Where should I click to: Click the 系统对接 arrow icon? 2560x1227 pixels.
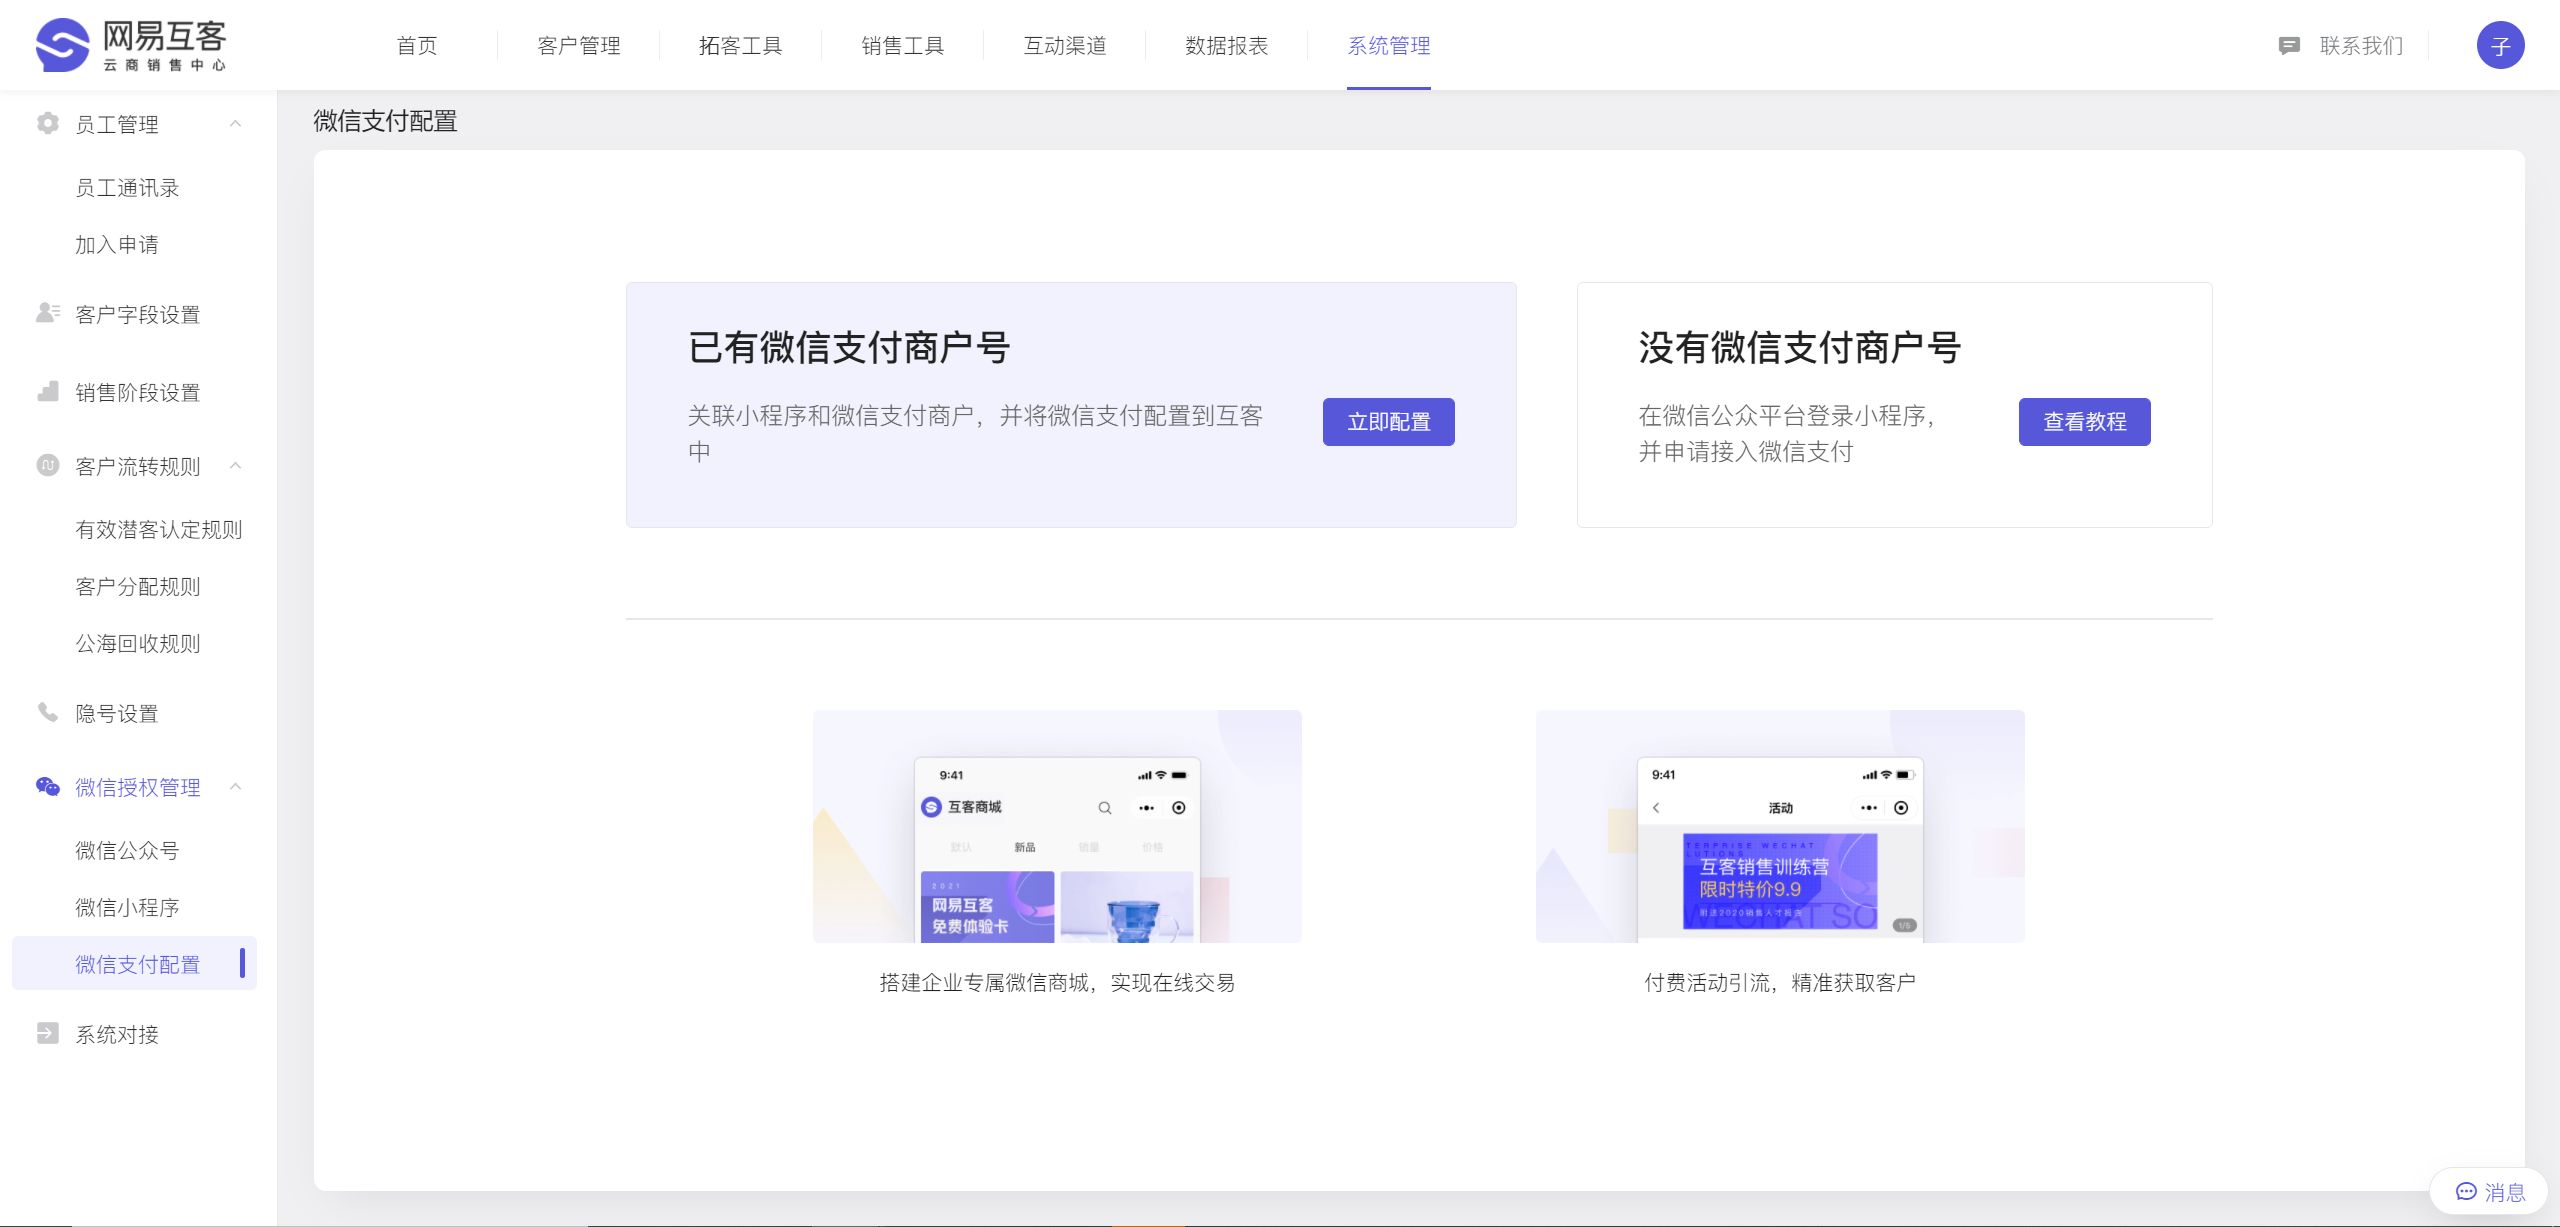[x=47, y=1033]
